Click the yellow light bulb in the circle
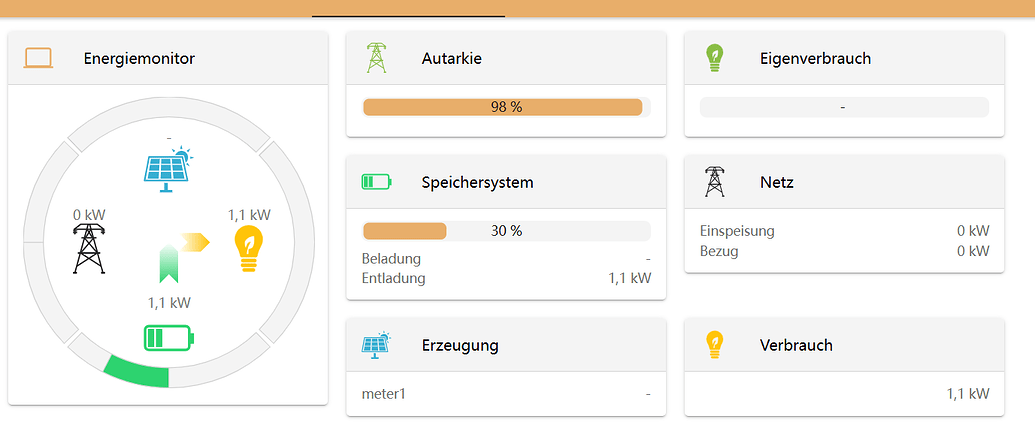The image size is (1035, 436). [x=247, y=249]
